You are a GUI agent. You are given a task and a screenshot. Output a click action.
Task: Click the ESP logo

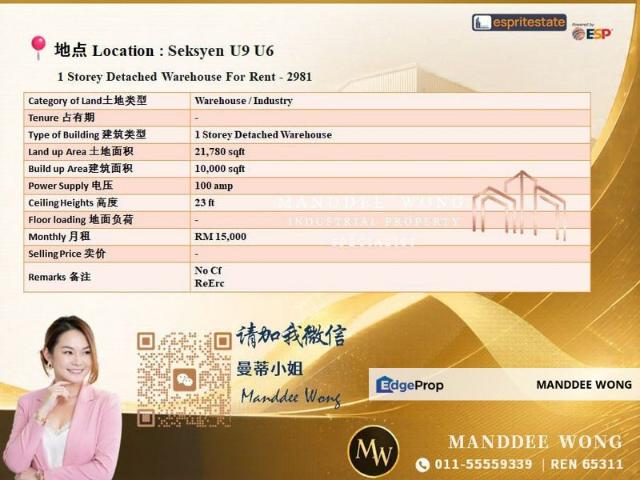click(592, 33)
